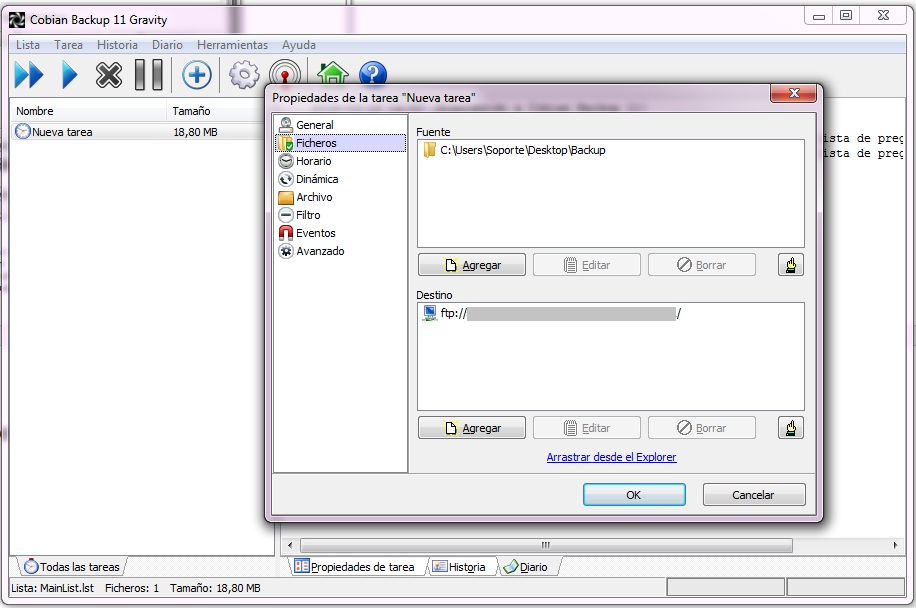This screenshot has width=916, height=608.
Task: Open help with blue question mark icon
Action: (373, 73)
